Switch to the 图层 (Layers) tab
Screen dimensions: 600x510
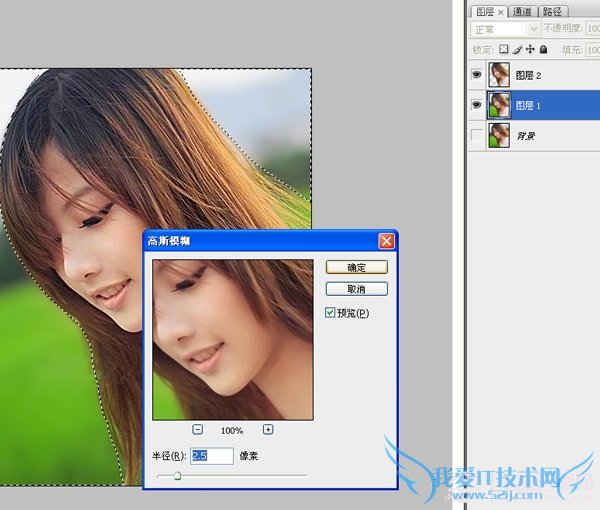tap(485, 12)
